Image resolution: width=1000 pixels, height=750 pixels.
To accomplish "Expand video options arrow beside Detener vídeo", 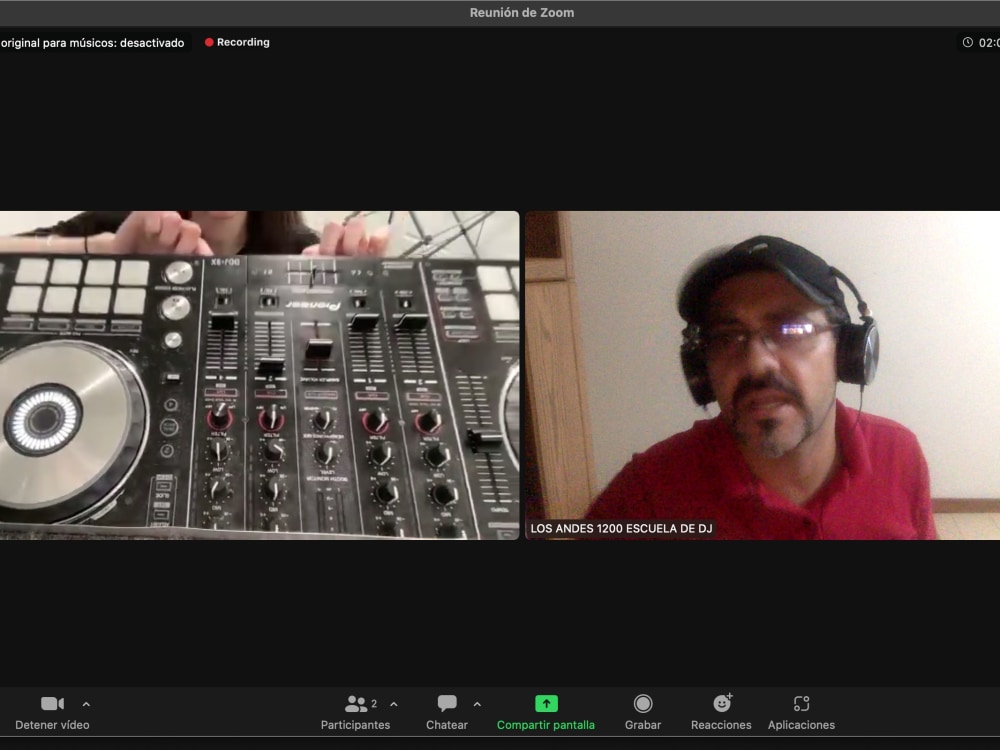I will point(86,704).
